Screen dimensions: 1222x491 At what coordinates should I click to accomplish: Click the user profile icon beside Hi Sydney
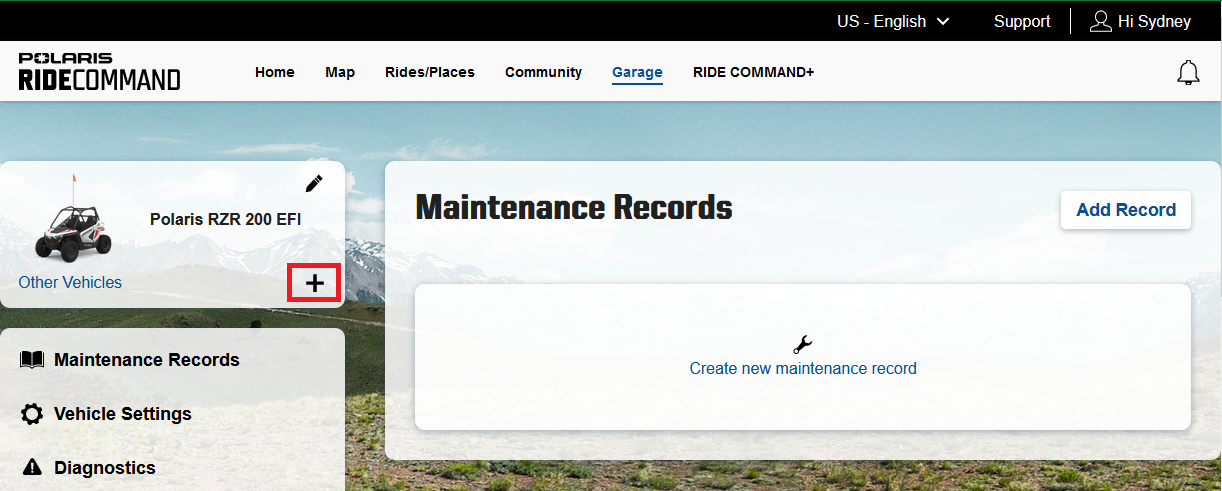[x=1101, y=21]
